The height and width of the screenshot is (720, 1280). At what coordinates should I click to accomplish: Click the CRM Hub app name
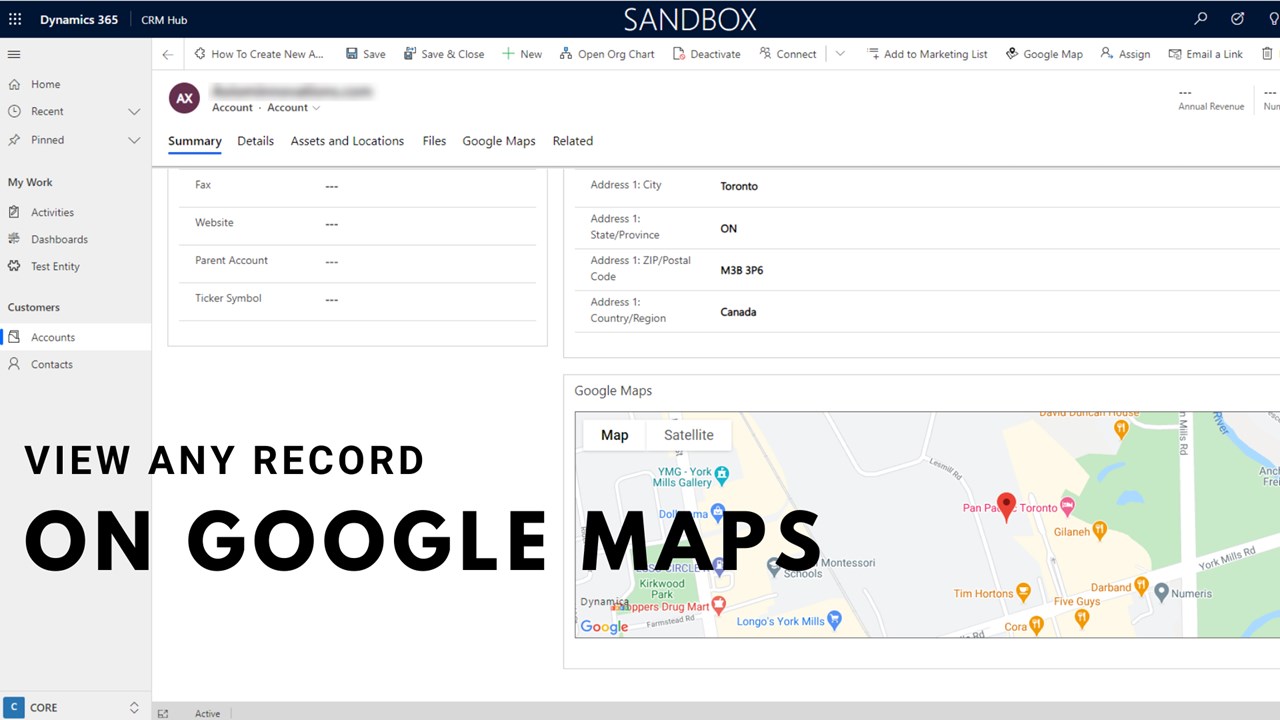[164, 19]
